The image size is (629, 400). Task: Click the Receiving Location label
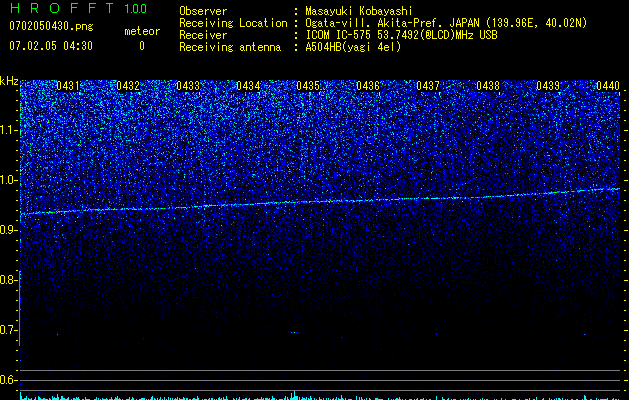tap(233, 23)
